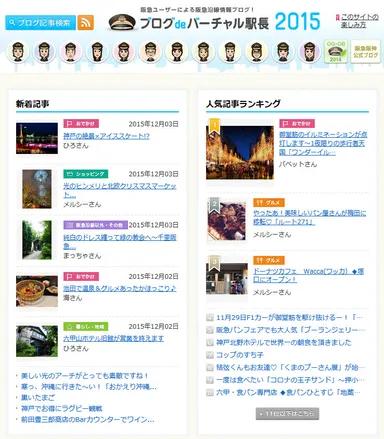This screenshot has width=384, height=439.
Task: Select the avatar wearing glasses on peach background
Action: 150,52
